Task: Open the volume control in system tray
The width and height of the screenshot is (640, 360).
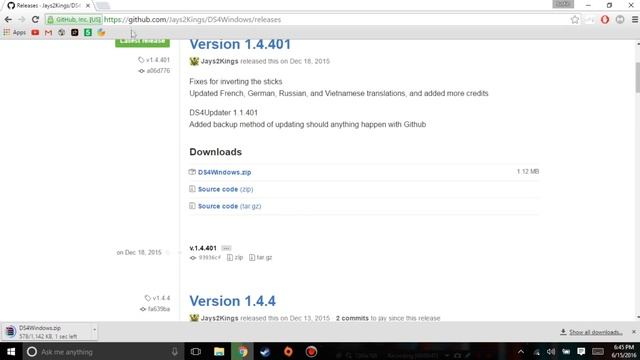Action: [x=551, y=352]
